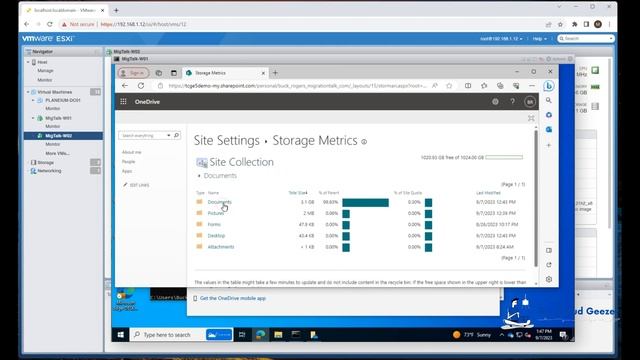Click the Documents percent of parent bar

click(365, 202)
